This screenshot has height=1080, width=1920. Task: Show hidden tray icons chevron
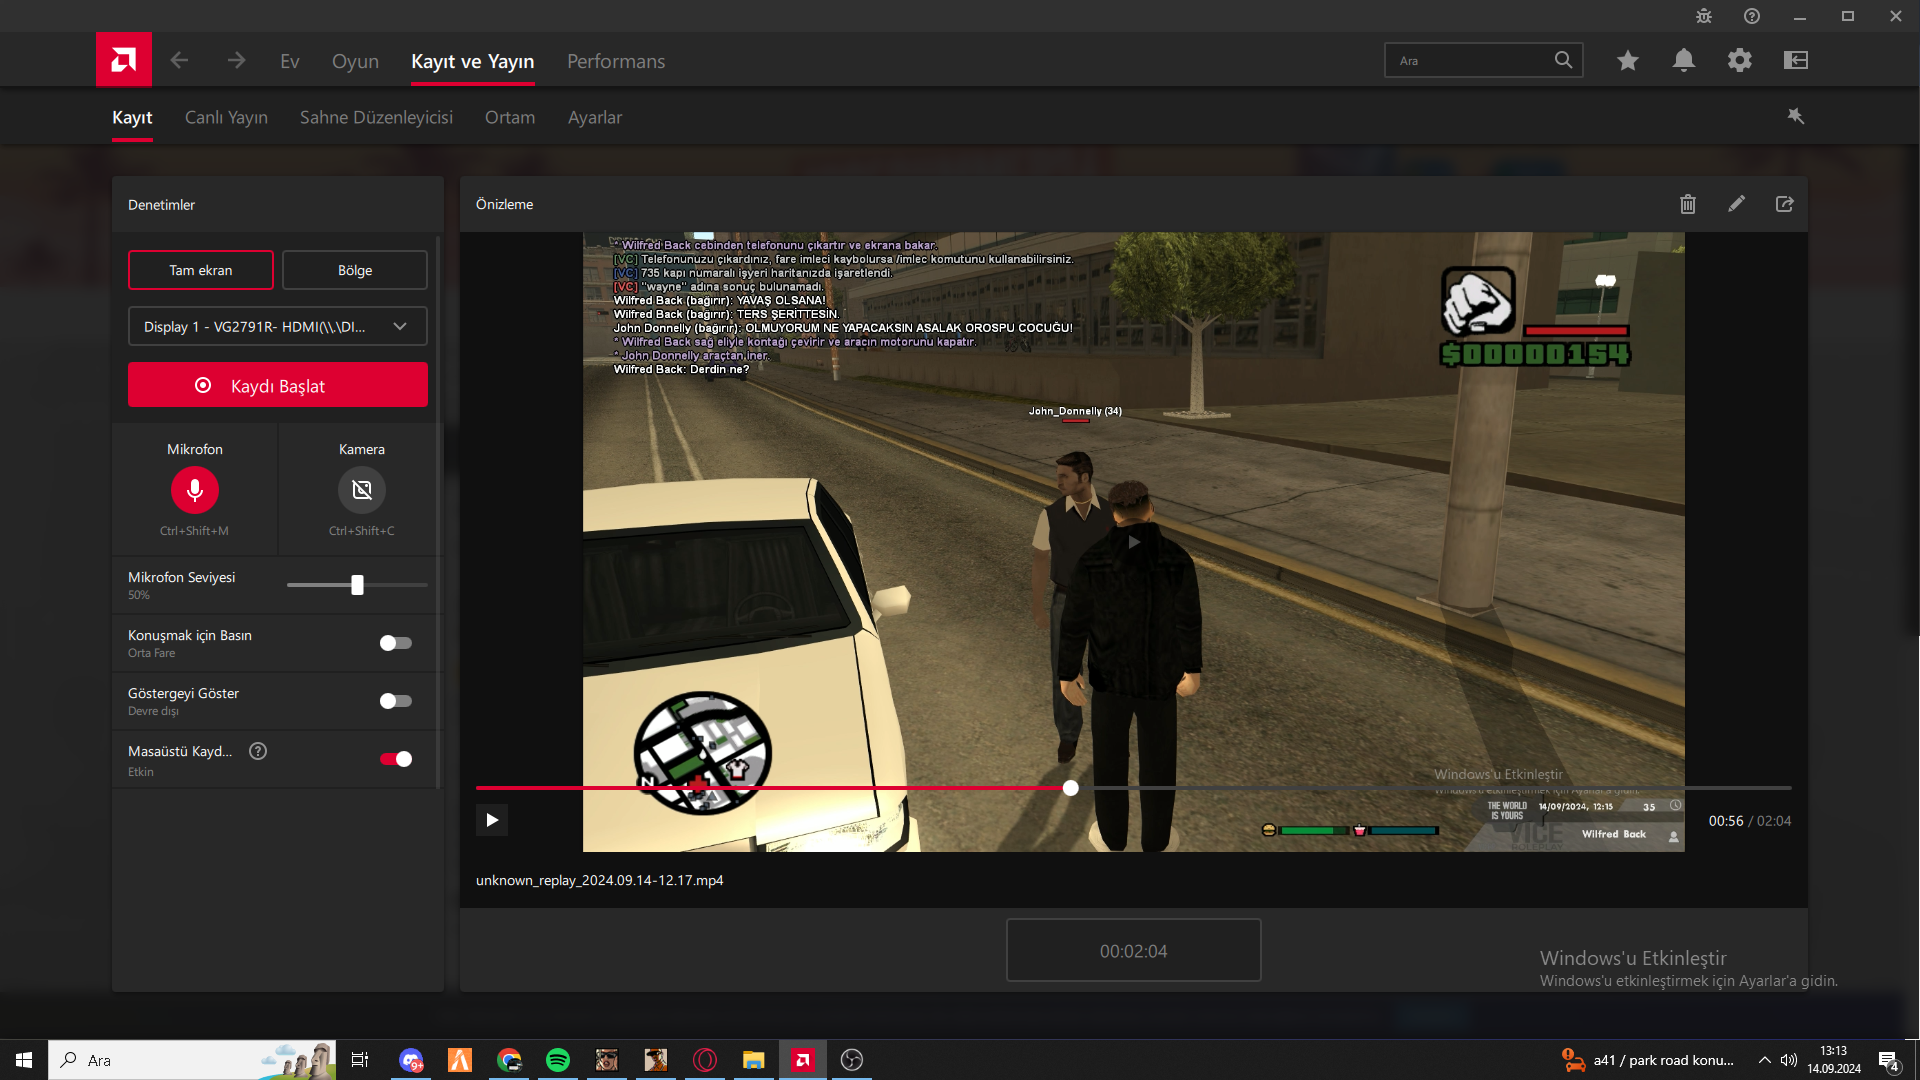[1765, 1060]
